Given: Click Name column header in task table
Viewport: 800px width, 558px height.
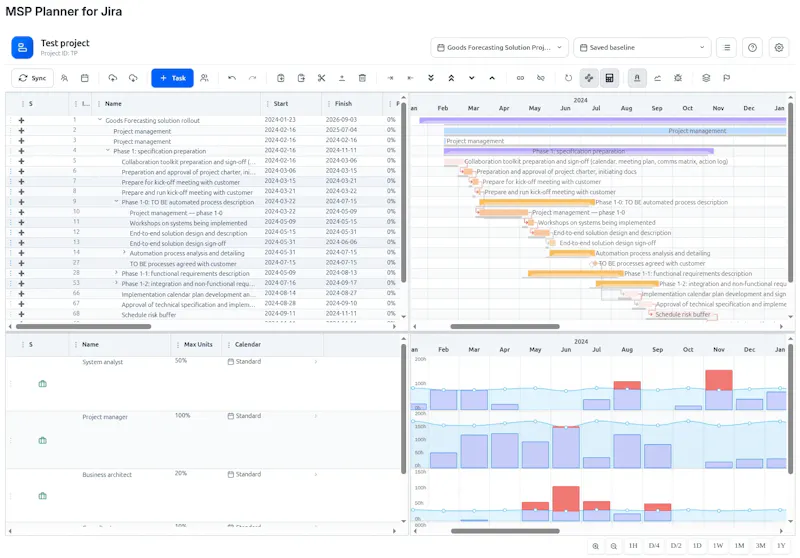Looking at the screenshot, I should point(113,104).
